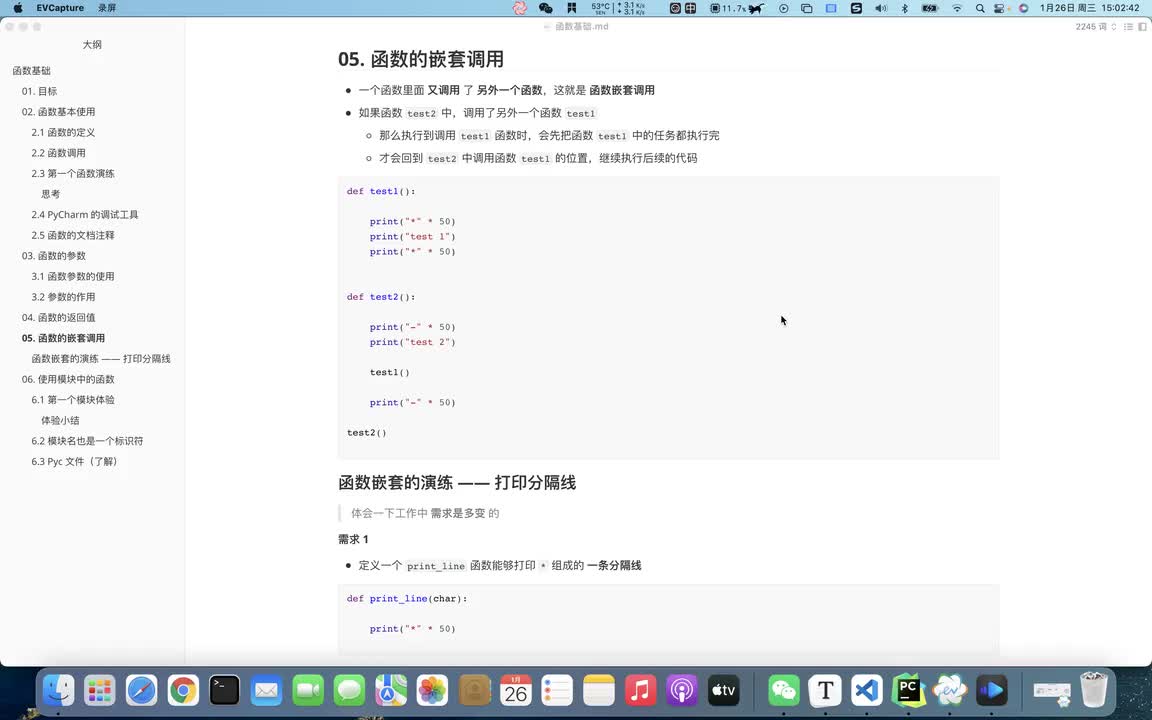Open EVCapture from the Dock
This screenshot has width=1152, height=720.
(x=950, y=691)
